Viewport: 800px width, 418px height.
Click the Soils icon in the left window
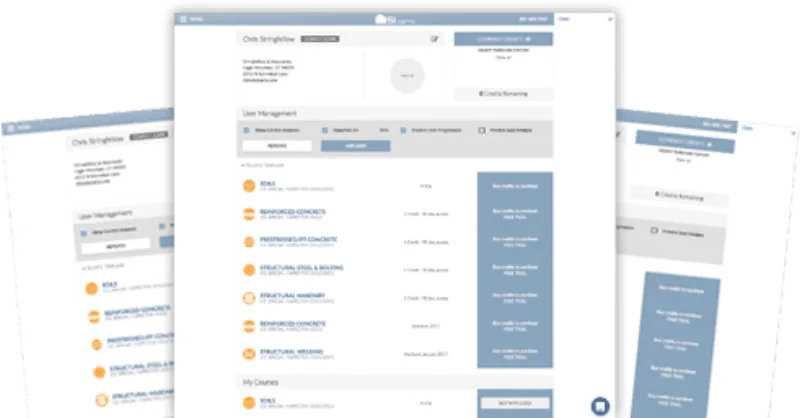pos(91,288)
